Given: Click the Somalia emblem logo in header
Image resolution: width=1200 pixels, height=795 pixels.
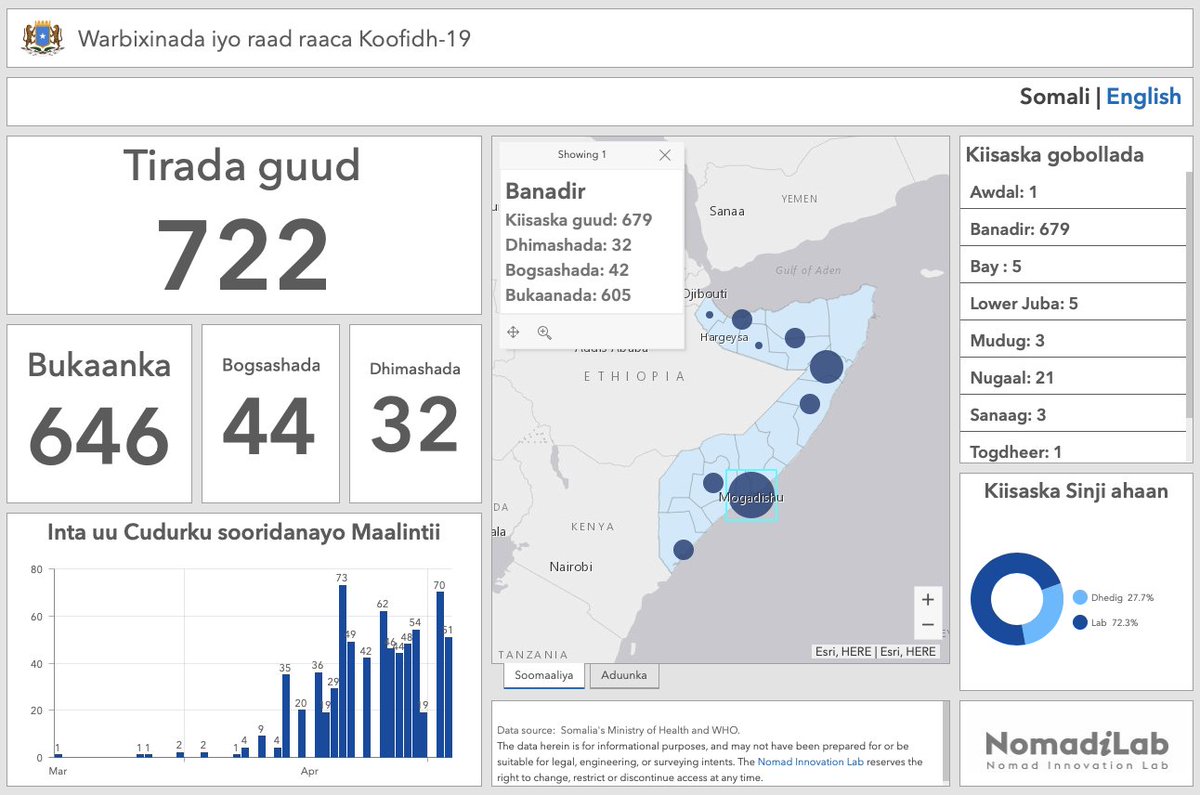Looking at the screenshot, I should pyautogui.click(x=42, y=38).
